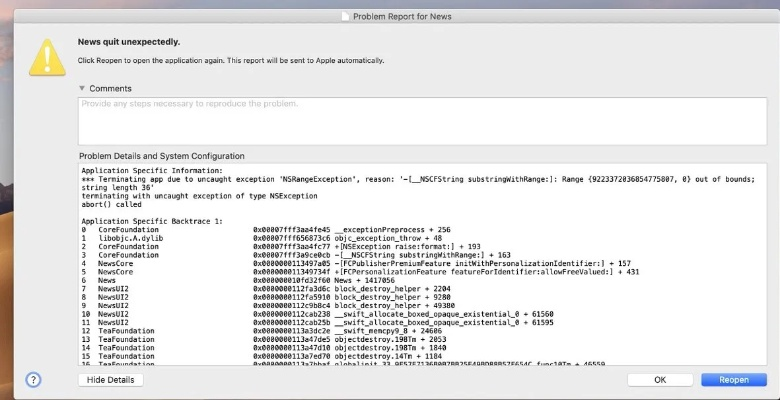Screen dimensions: 780x400
Task: Click the 'News quit unexpectedly.' heading
Action: click(x=131, y=42)
